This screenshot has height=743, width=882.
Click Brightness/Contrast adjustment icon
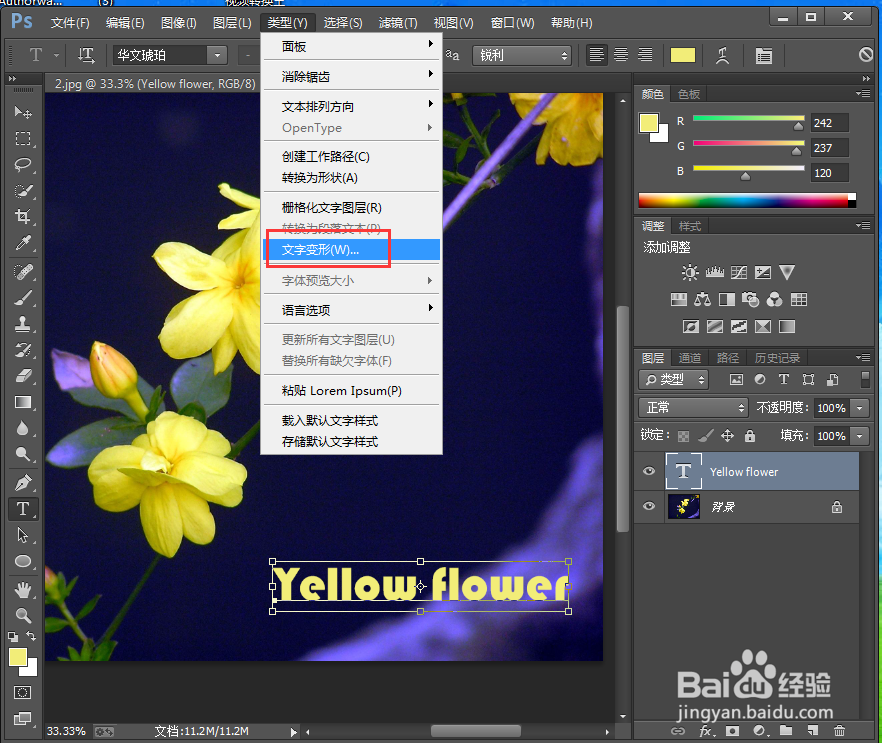point(690,273)
